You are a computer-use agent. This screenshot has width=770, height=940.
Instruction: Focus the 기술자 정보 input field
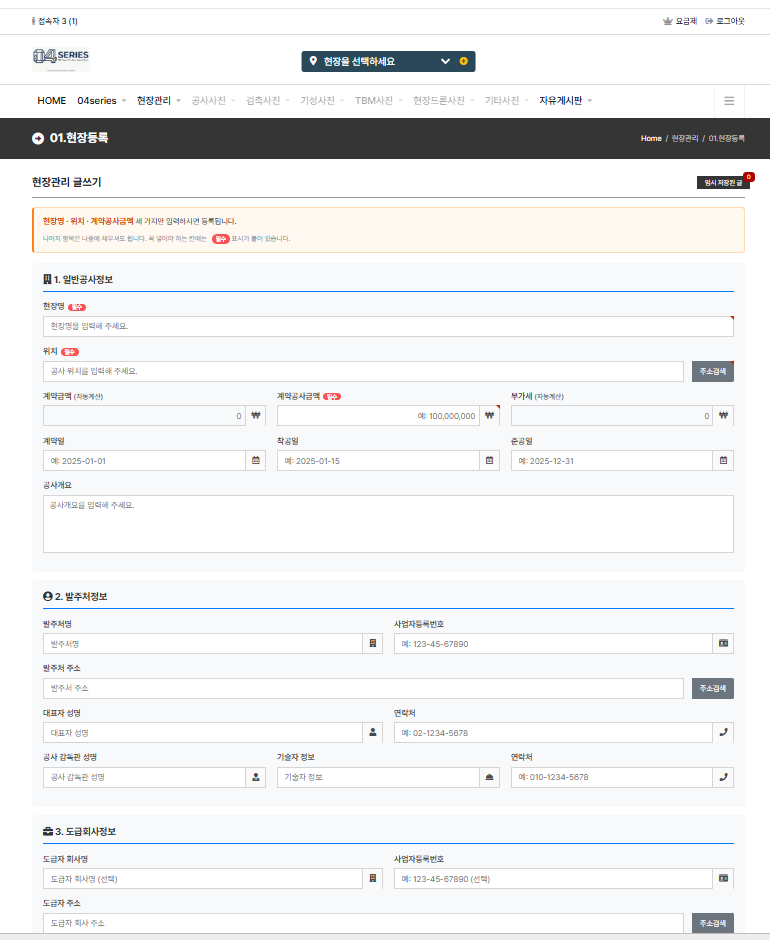pos(378,777)
